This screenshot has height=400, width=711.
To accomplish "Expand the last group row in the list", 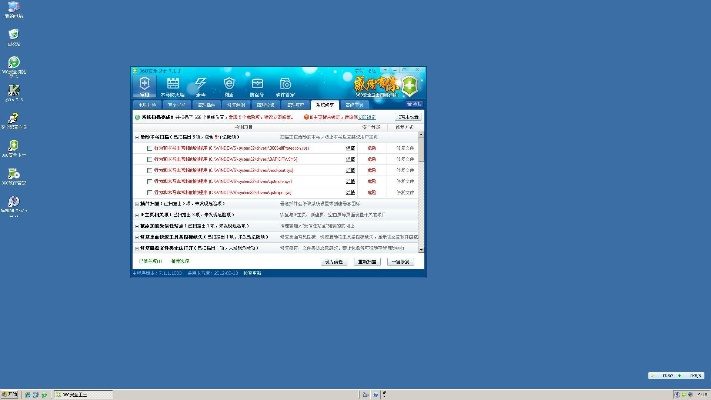I will tap(136, 247).
